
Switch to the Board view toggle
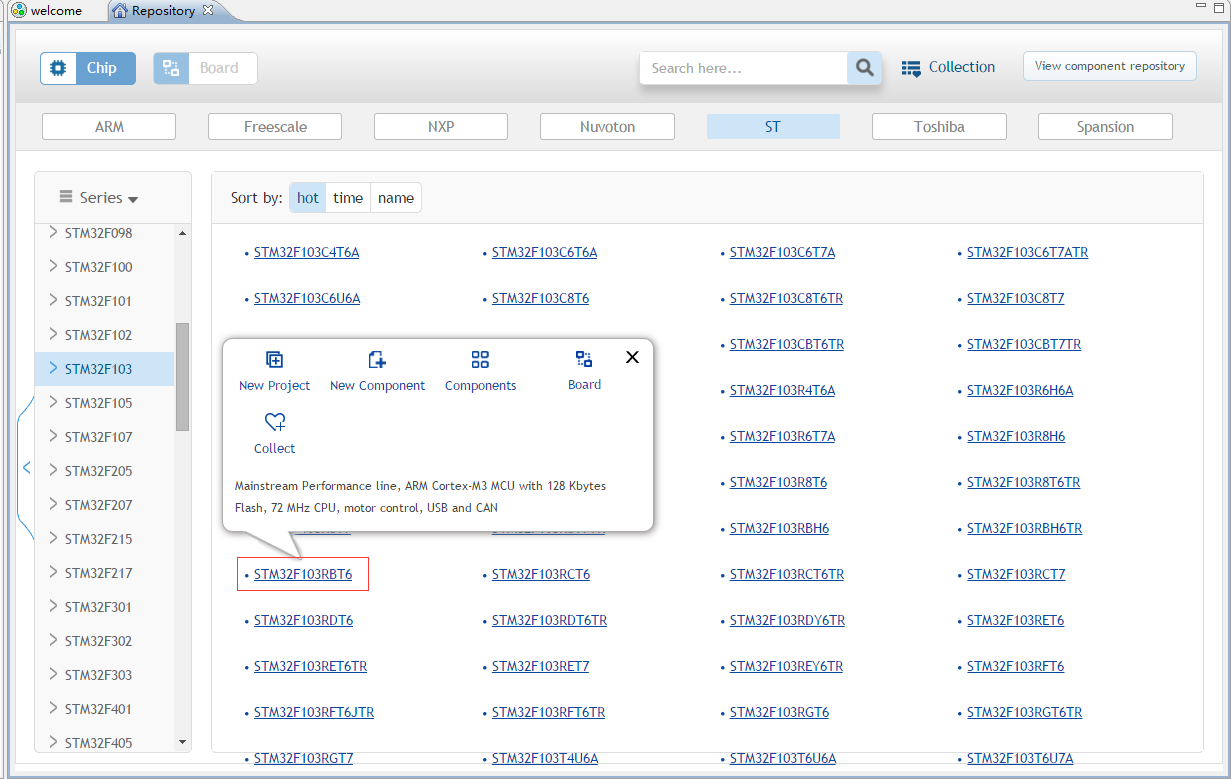click(205, 68)
